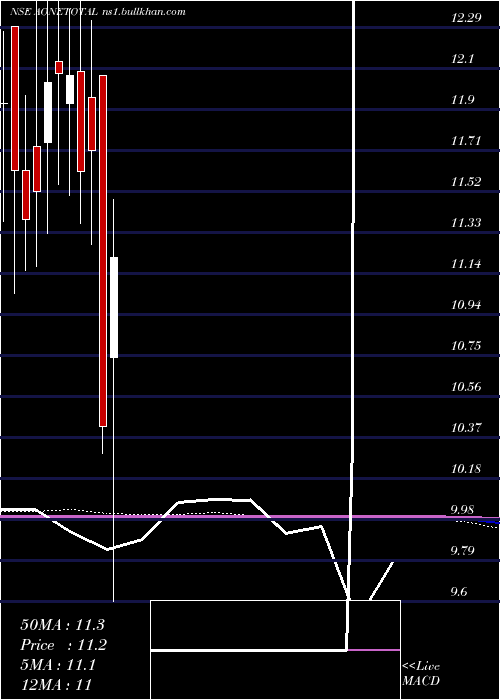Click the 10.94 price axis label
500x700 pixels.
click(466, 304)
